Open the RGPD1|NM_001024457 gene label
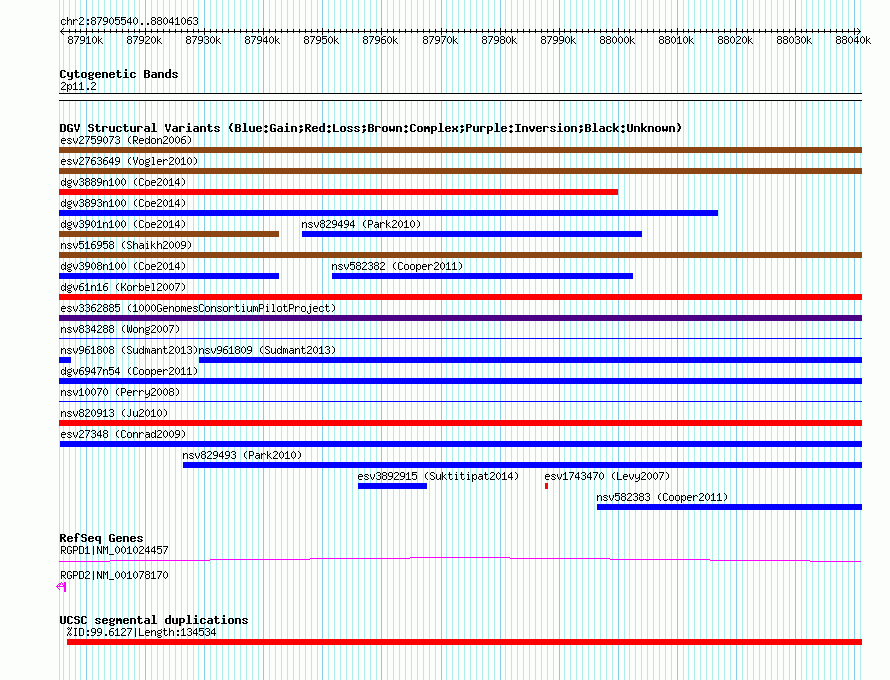This screenshot has width=890, height=680. 114,550
